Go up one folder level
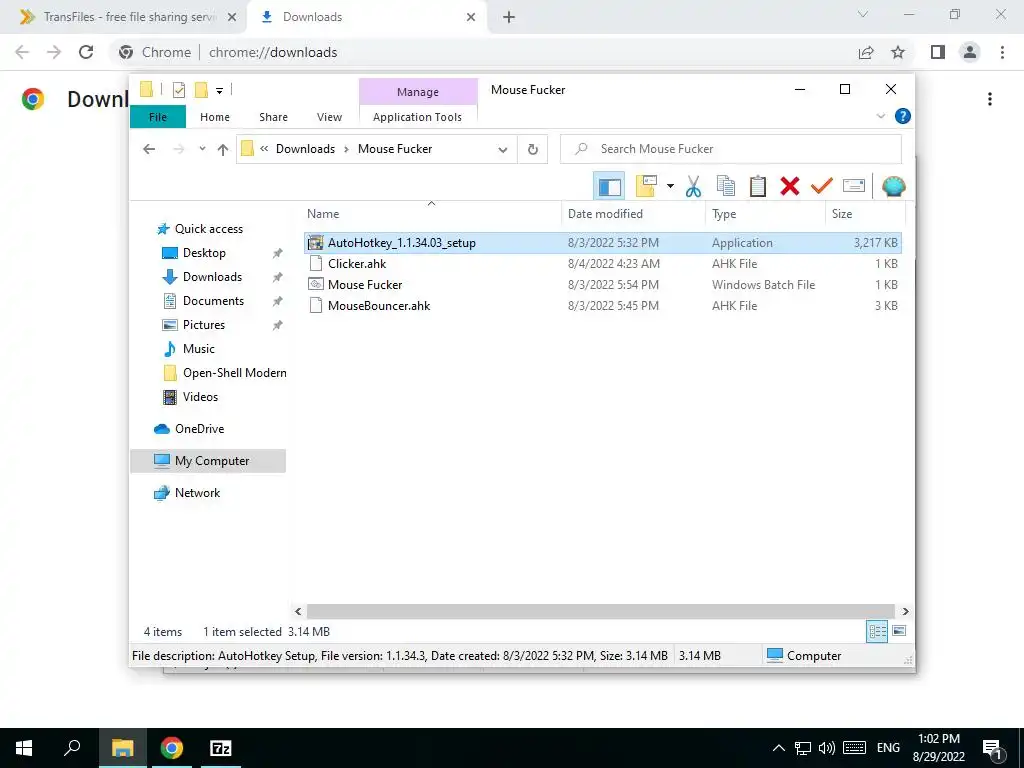This screenshot has width=1024, height=768. click(x=223, y=150)
